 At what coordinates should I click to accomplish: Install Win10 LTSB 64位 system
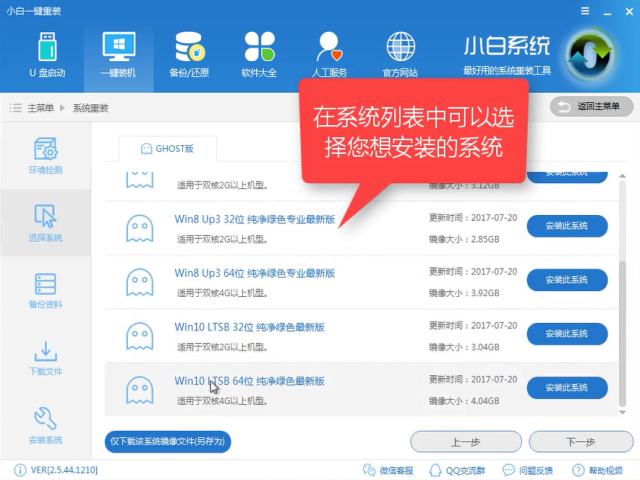567,388
